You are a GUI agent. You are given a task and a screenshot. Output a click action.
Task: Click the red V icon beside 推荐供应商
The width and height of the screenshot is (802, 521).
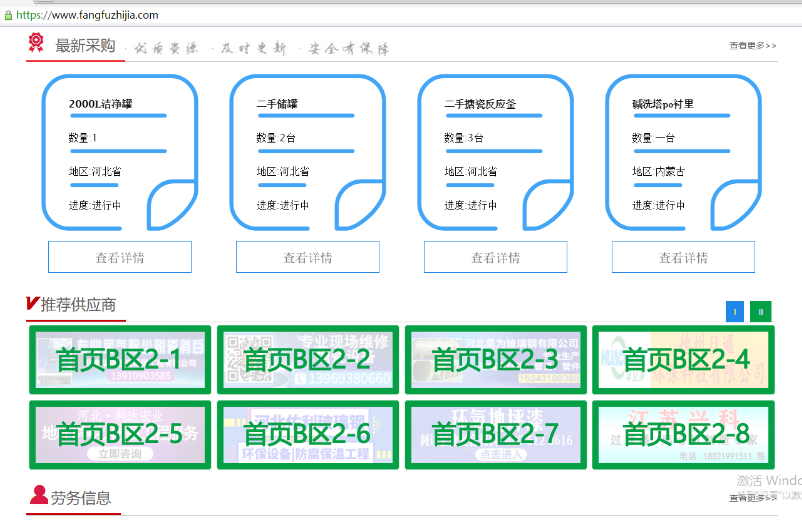point(32,304)
